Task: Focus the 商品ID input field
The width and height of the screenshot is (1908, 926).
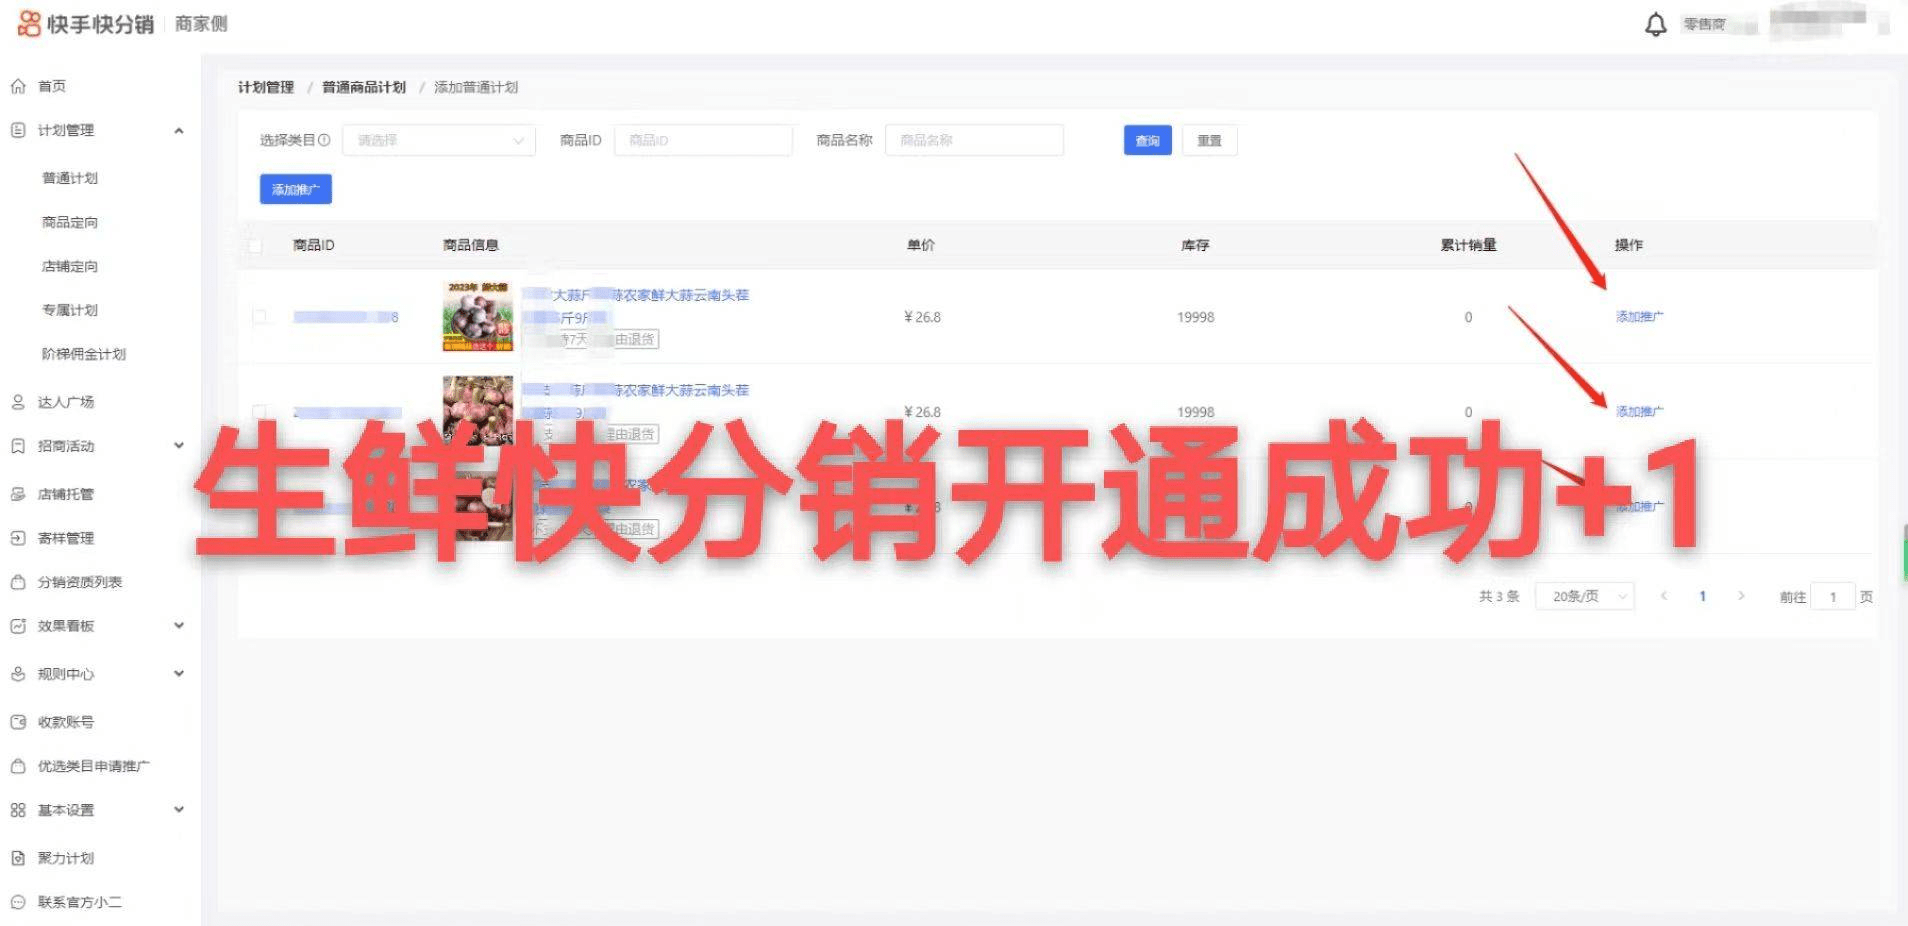Action: tap(703, 140)
